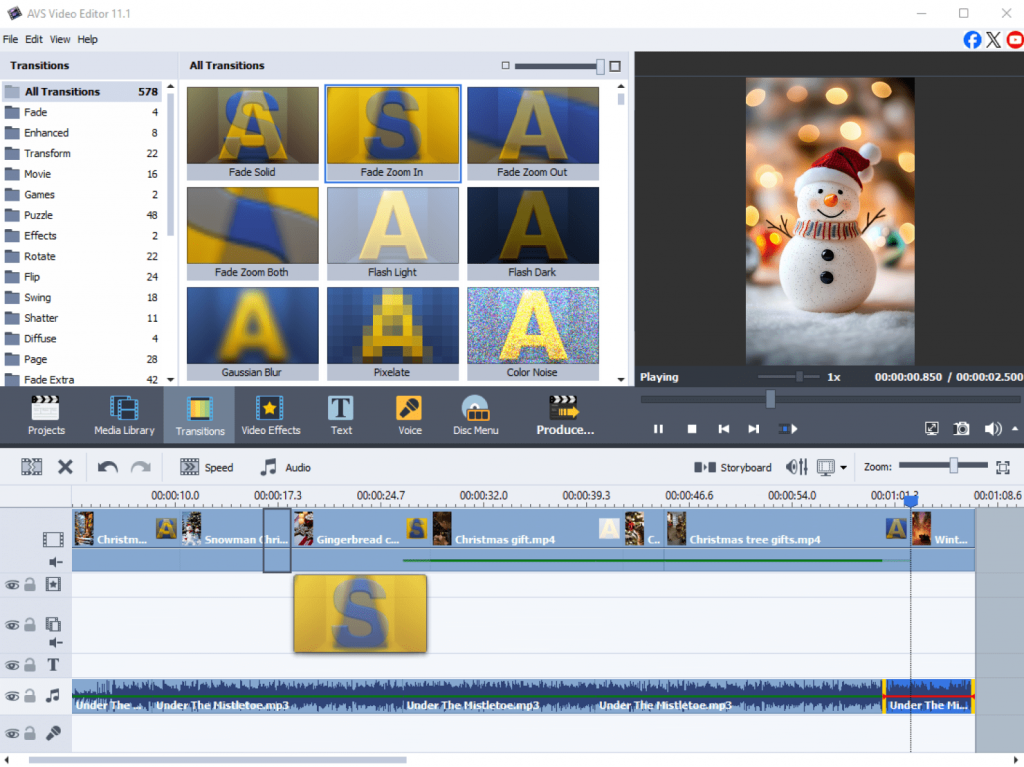Open the Text tool
This screenshot has height=767, width=1024.
341,415
